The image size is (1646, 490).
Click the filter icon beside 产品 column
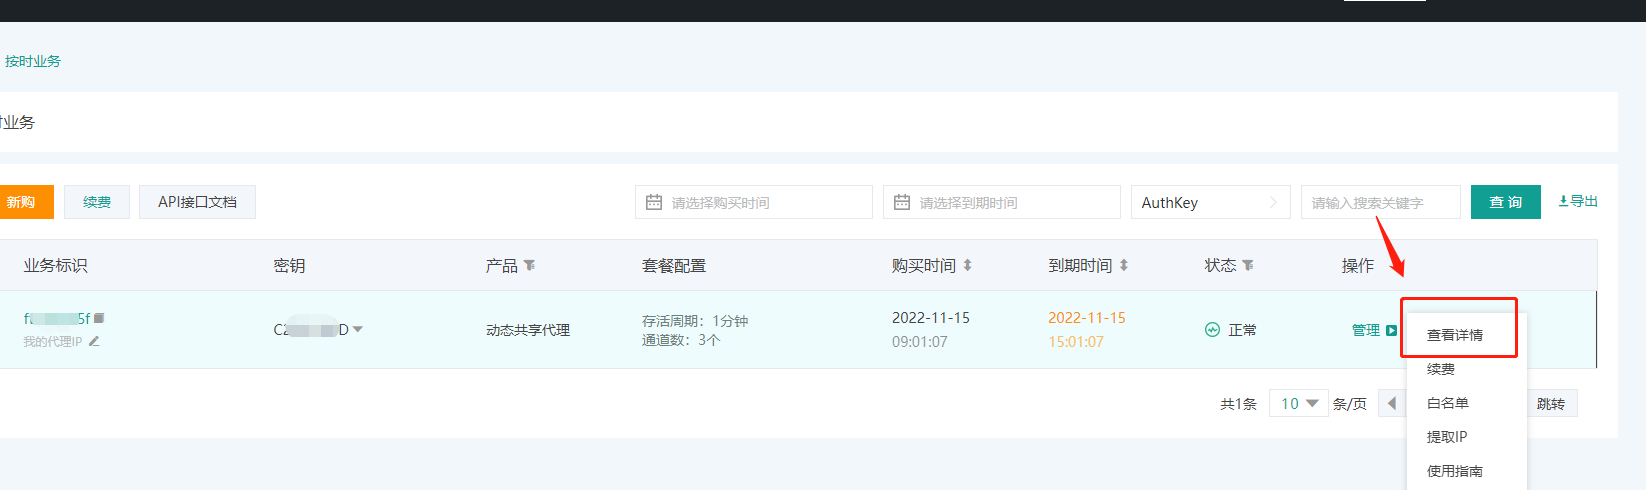(529, 265)
